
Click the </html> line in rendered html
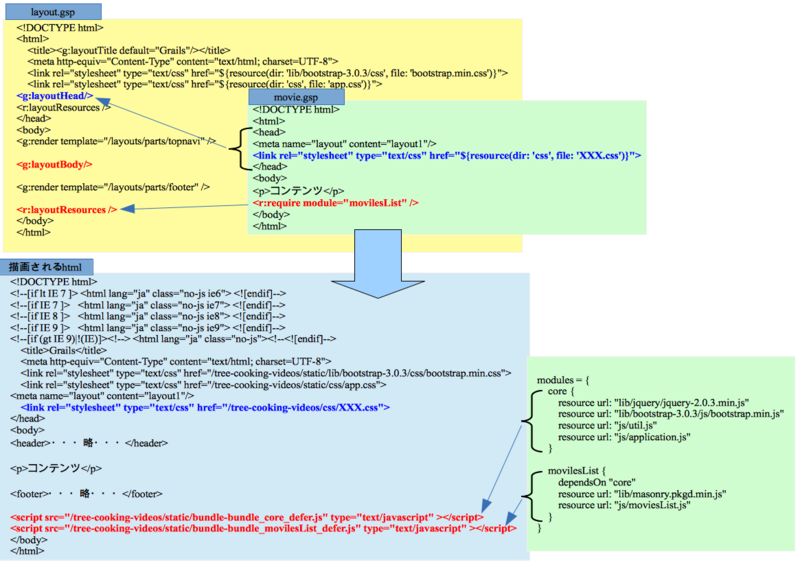click(27, 551)
